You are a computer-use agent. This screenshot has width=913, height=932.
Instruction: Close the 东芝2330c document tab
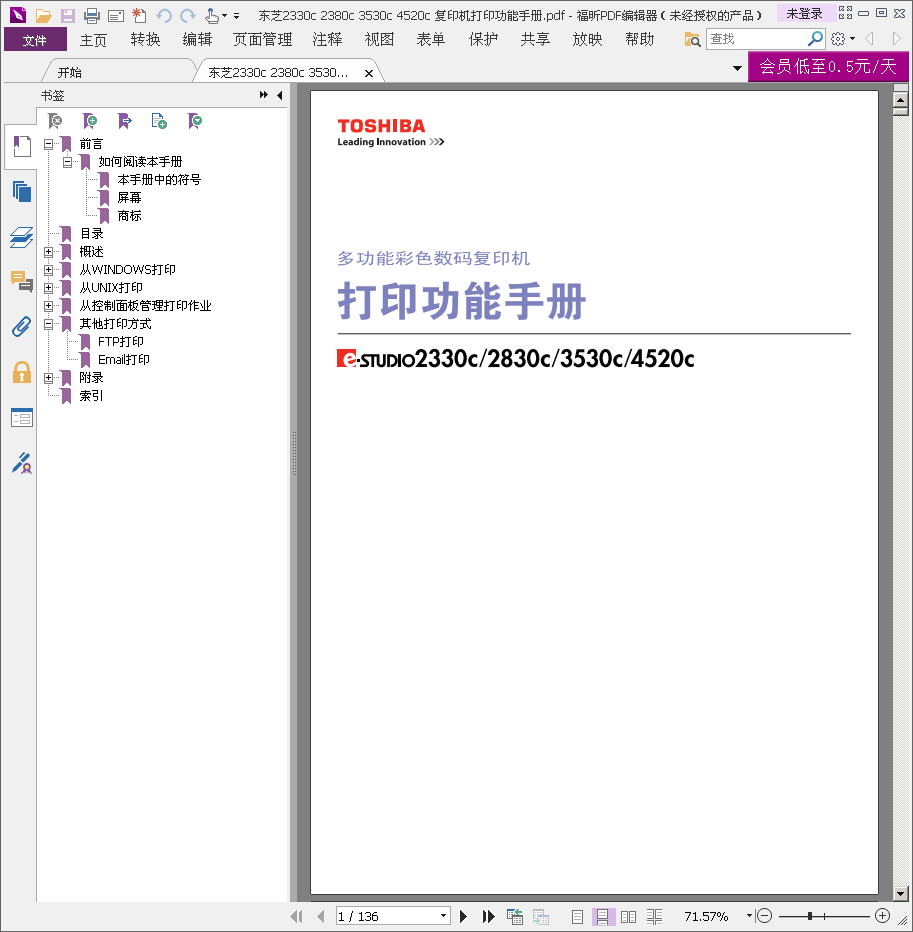[369, 73]
